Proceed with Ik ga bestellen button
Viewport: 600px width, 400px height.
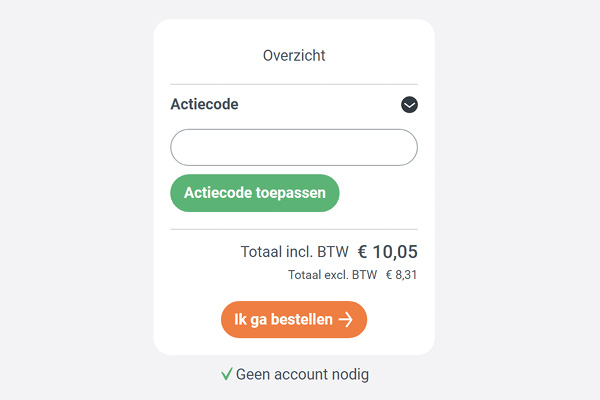(x=294, y=319)
